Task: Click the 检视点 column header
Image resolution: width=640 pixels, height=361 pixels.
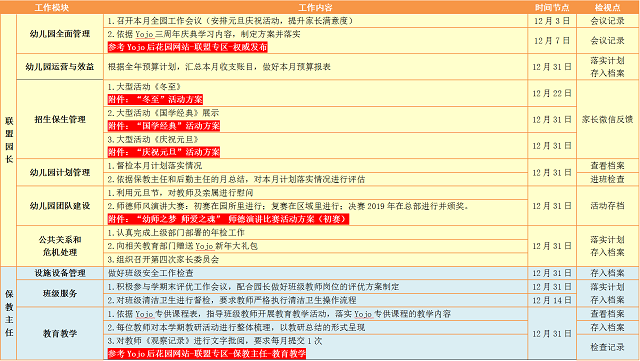Action: pyautogui.click(x=608, y=7)
